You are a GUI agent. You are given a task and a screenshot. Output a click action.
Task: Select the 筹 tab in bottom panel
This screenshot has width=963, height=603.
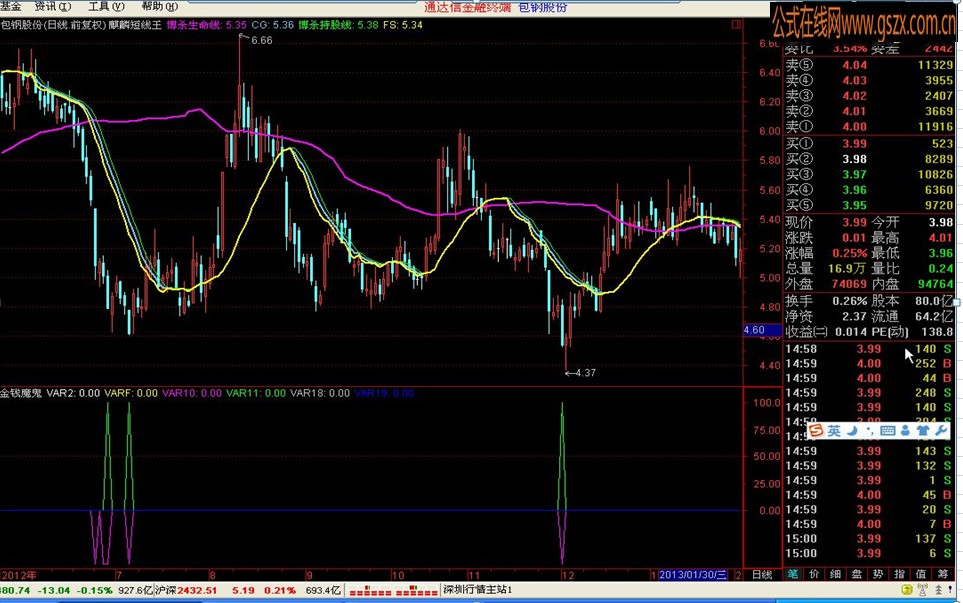942,574
